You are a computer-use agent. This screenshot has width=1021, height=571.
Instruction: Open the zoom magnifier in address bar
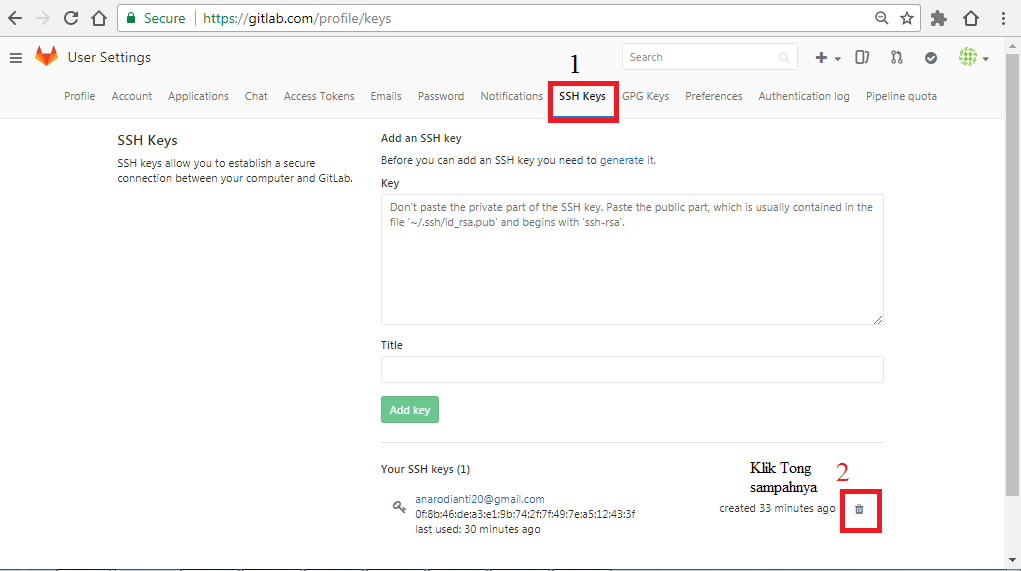[x=882, y=18]
